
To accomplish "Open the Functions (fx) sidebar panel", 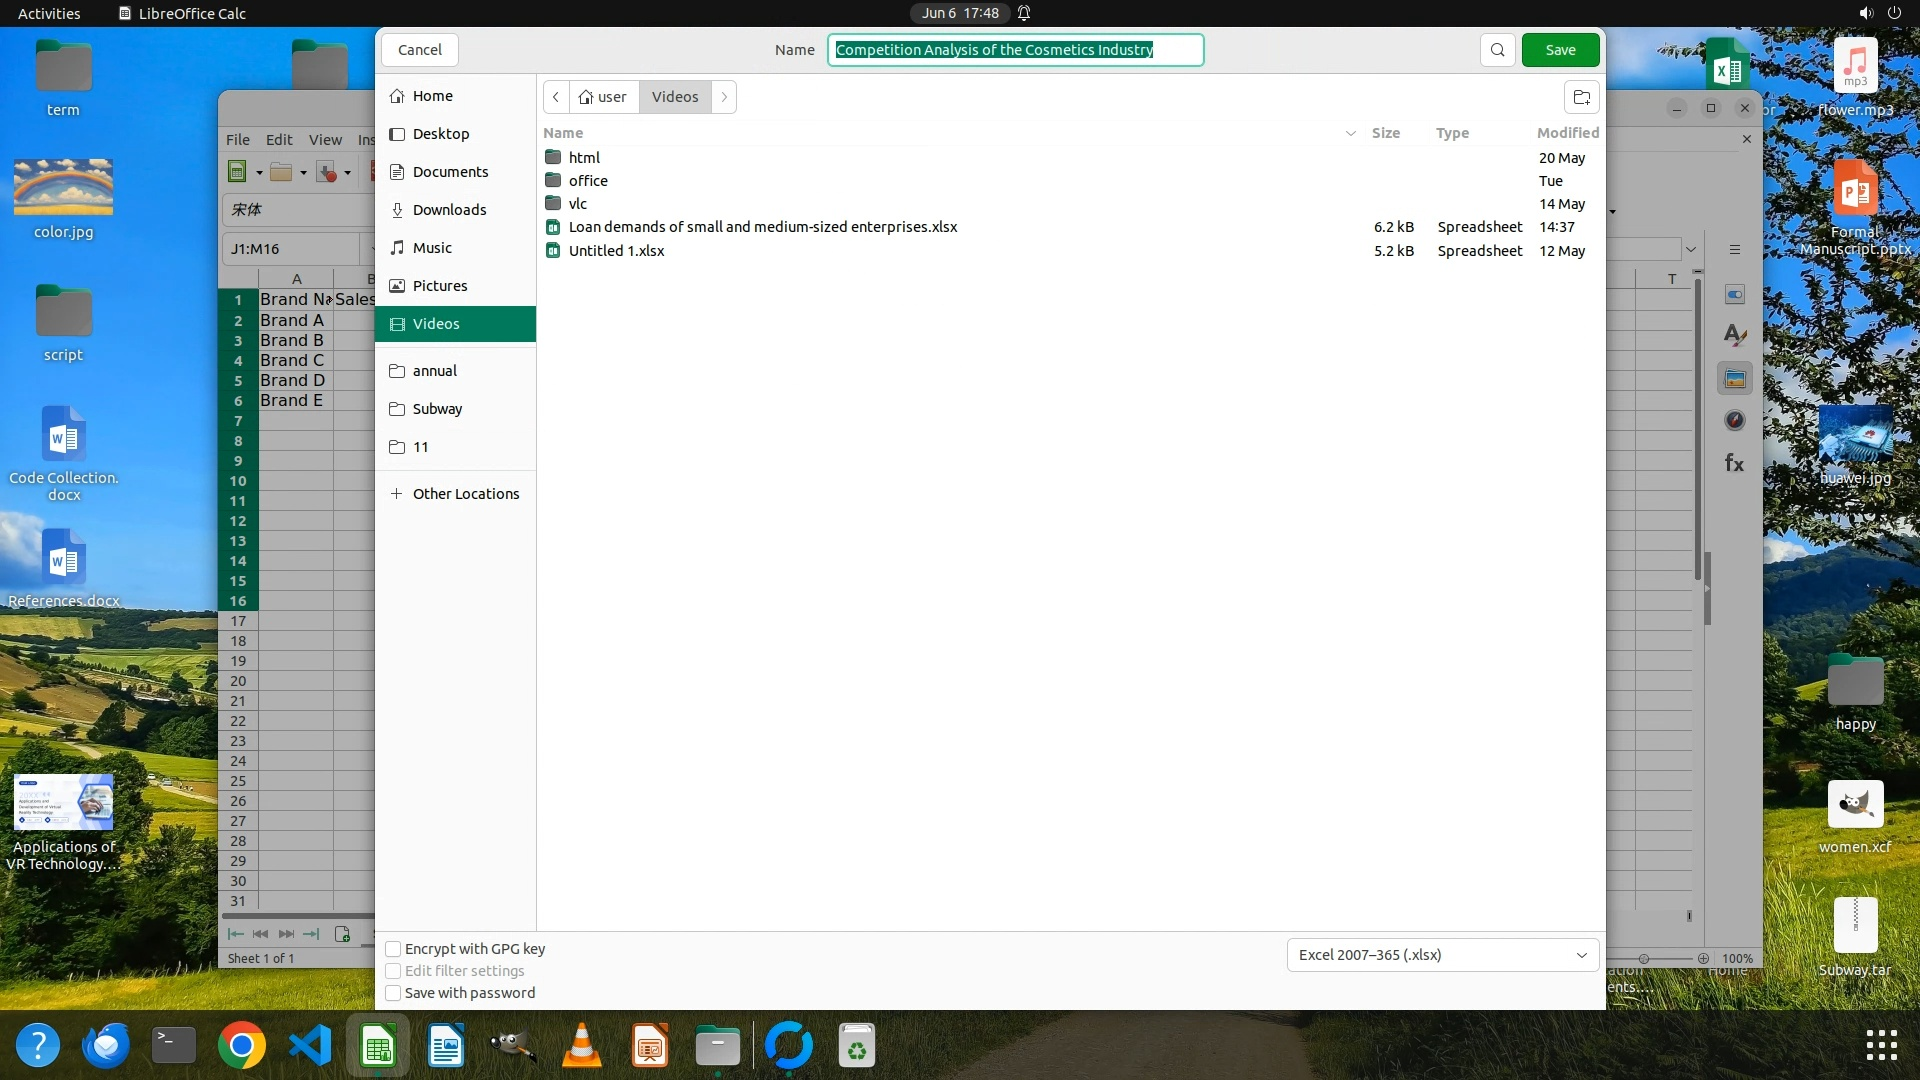I will 1734,463.
